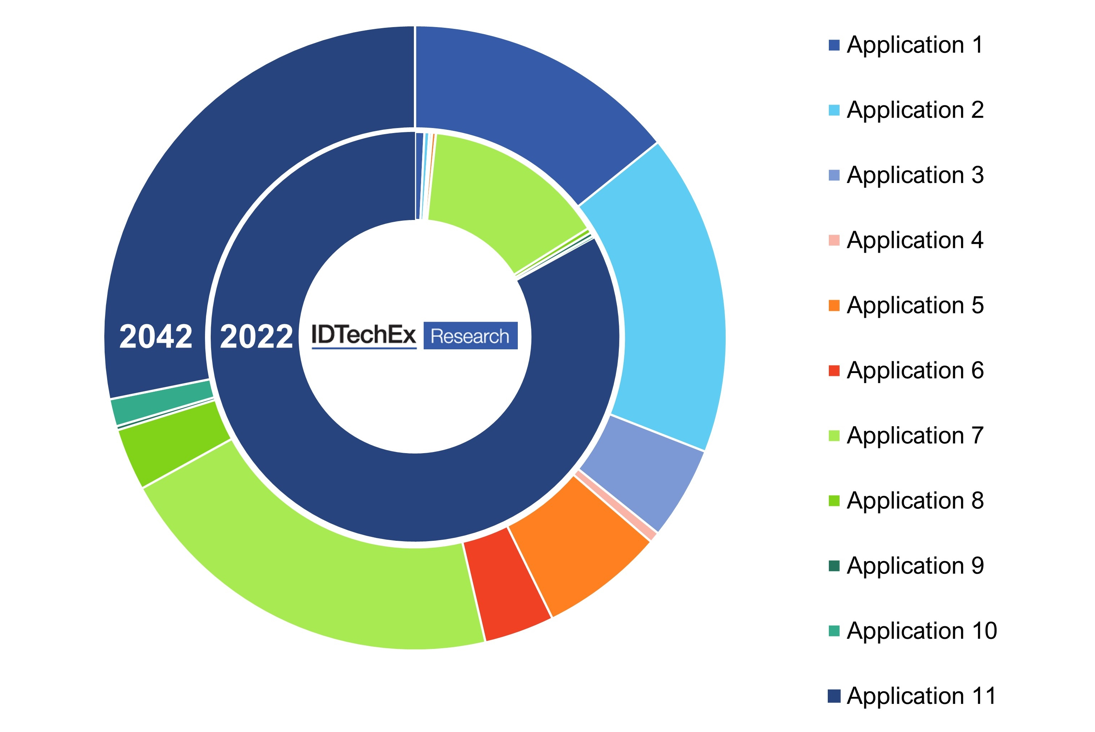Select the Application 2 legend marker
The image size is (1095, 732).
click(835, 109)
